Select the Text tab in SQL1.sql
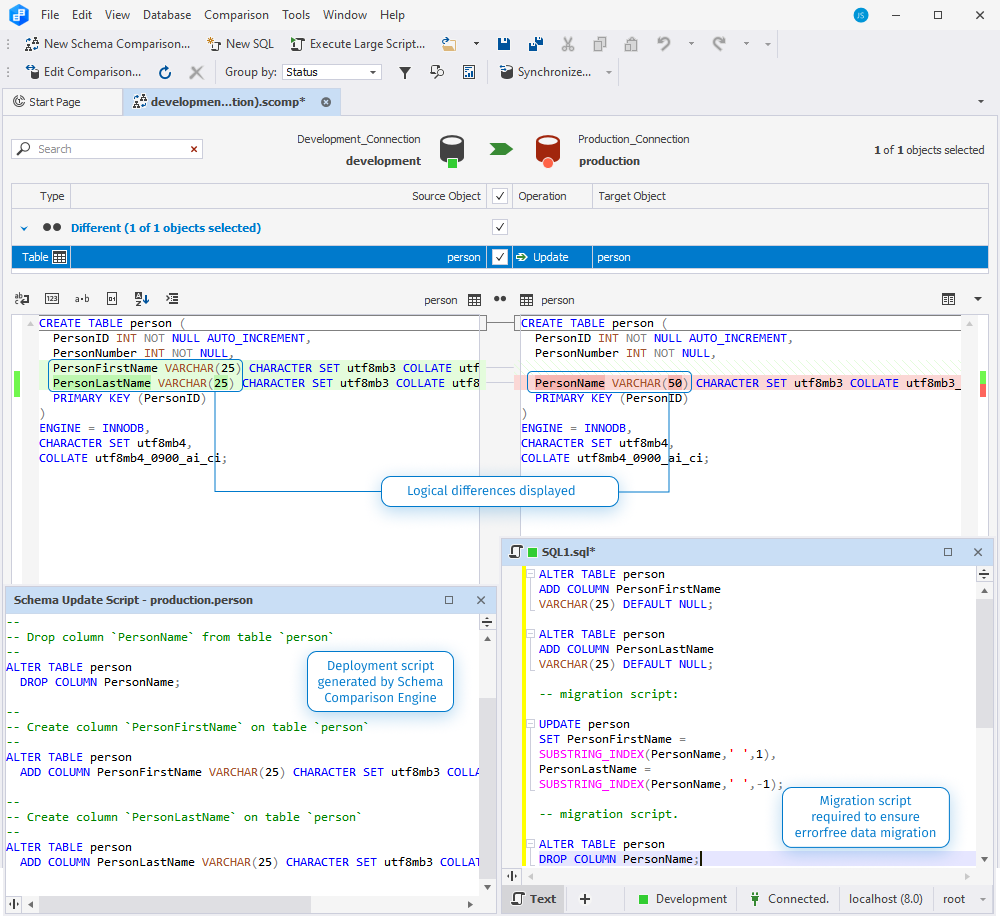The image size is (1000, 916). [534, 899]
